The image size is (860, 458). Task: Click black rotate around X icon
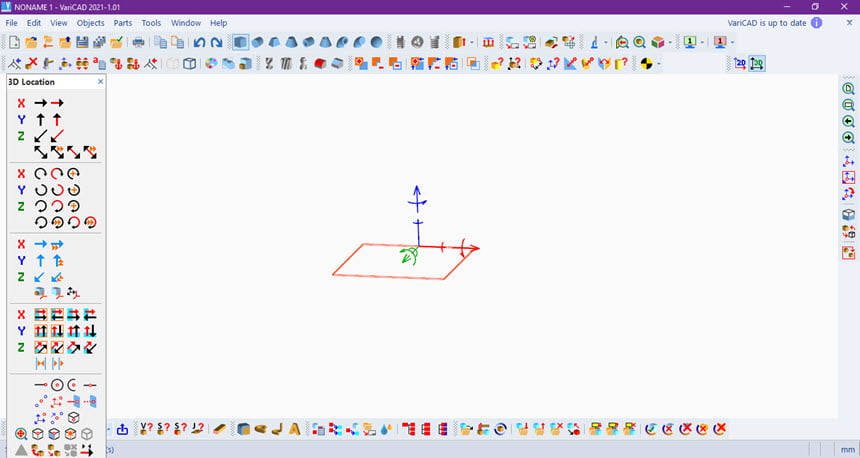(41, 173)
